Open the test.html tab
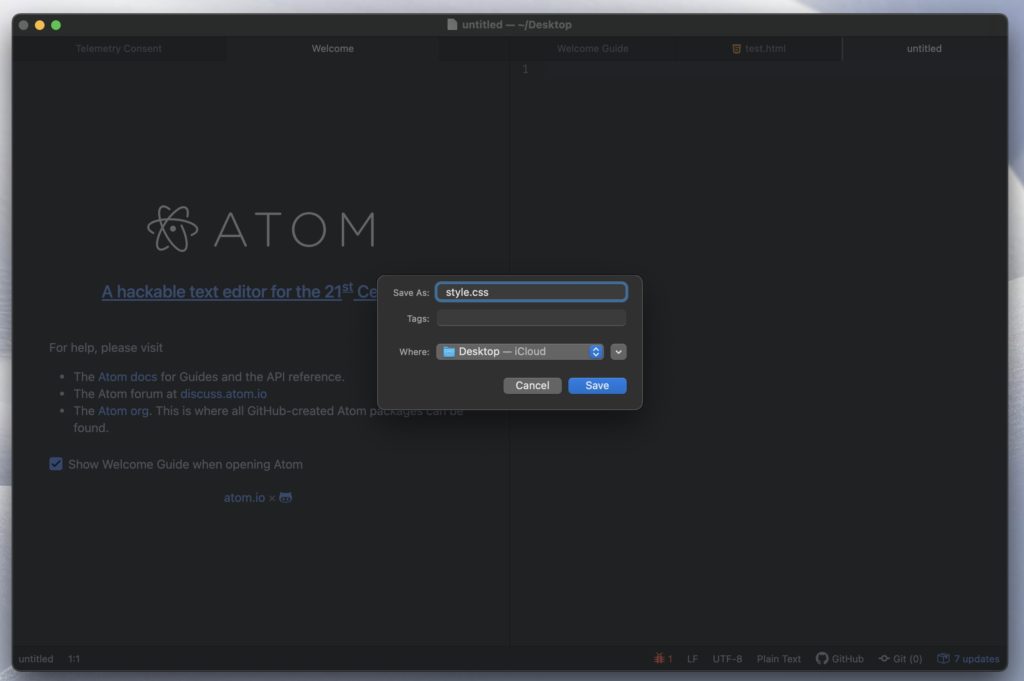 point(759,48)
